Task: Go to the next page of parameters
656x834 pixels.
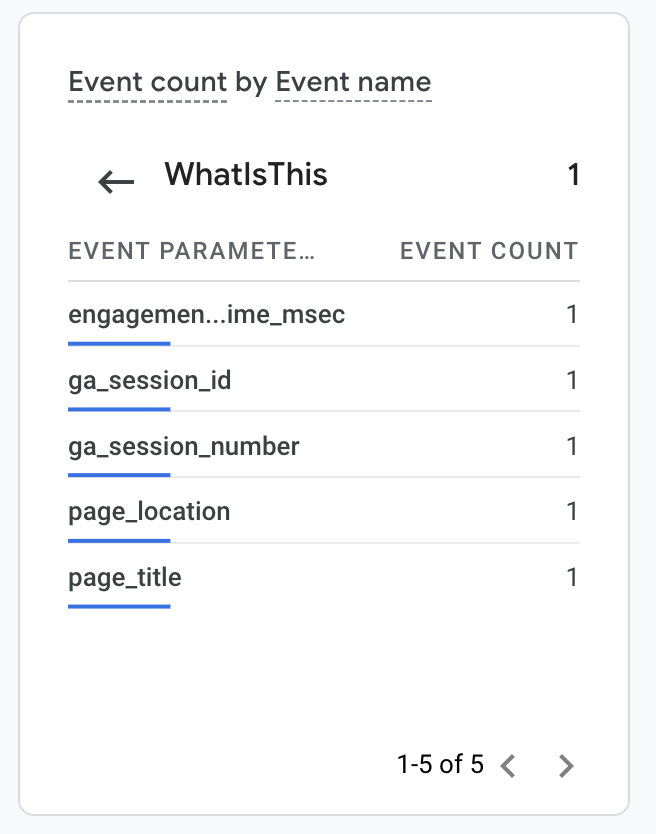Action: coord(566,766)
